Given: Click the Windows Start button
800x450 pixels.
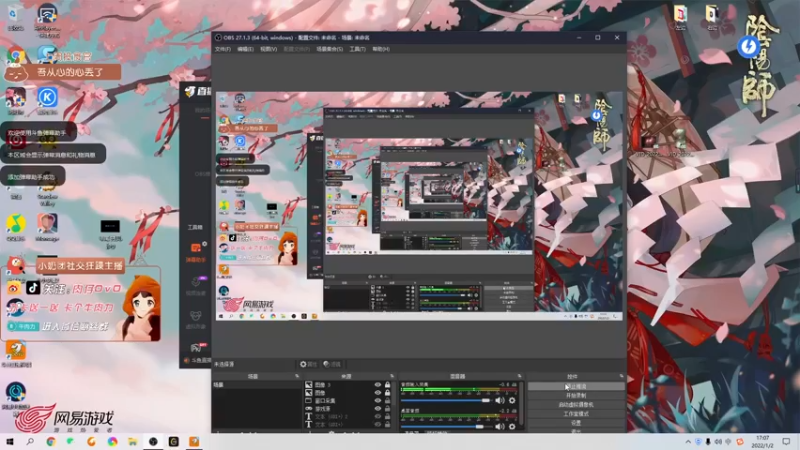Looking at the screenshot, I should pyautogui.click(x=10, y=442).
